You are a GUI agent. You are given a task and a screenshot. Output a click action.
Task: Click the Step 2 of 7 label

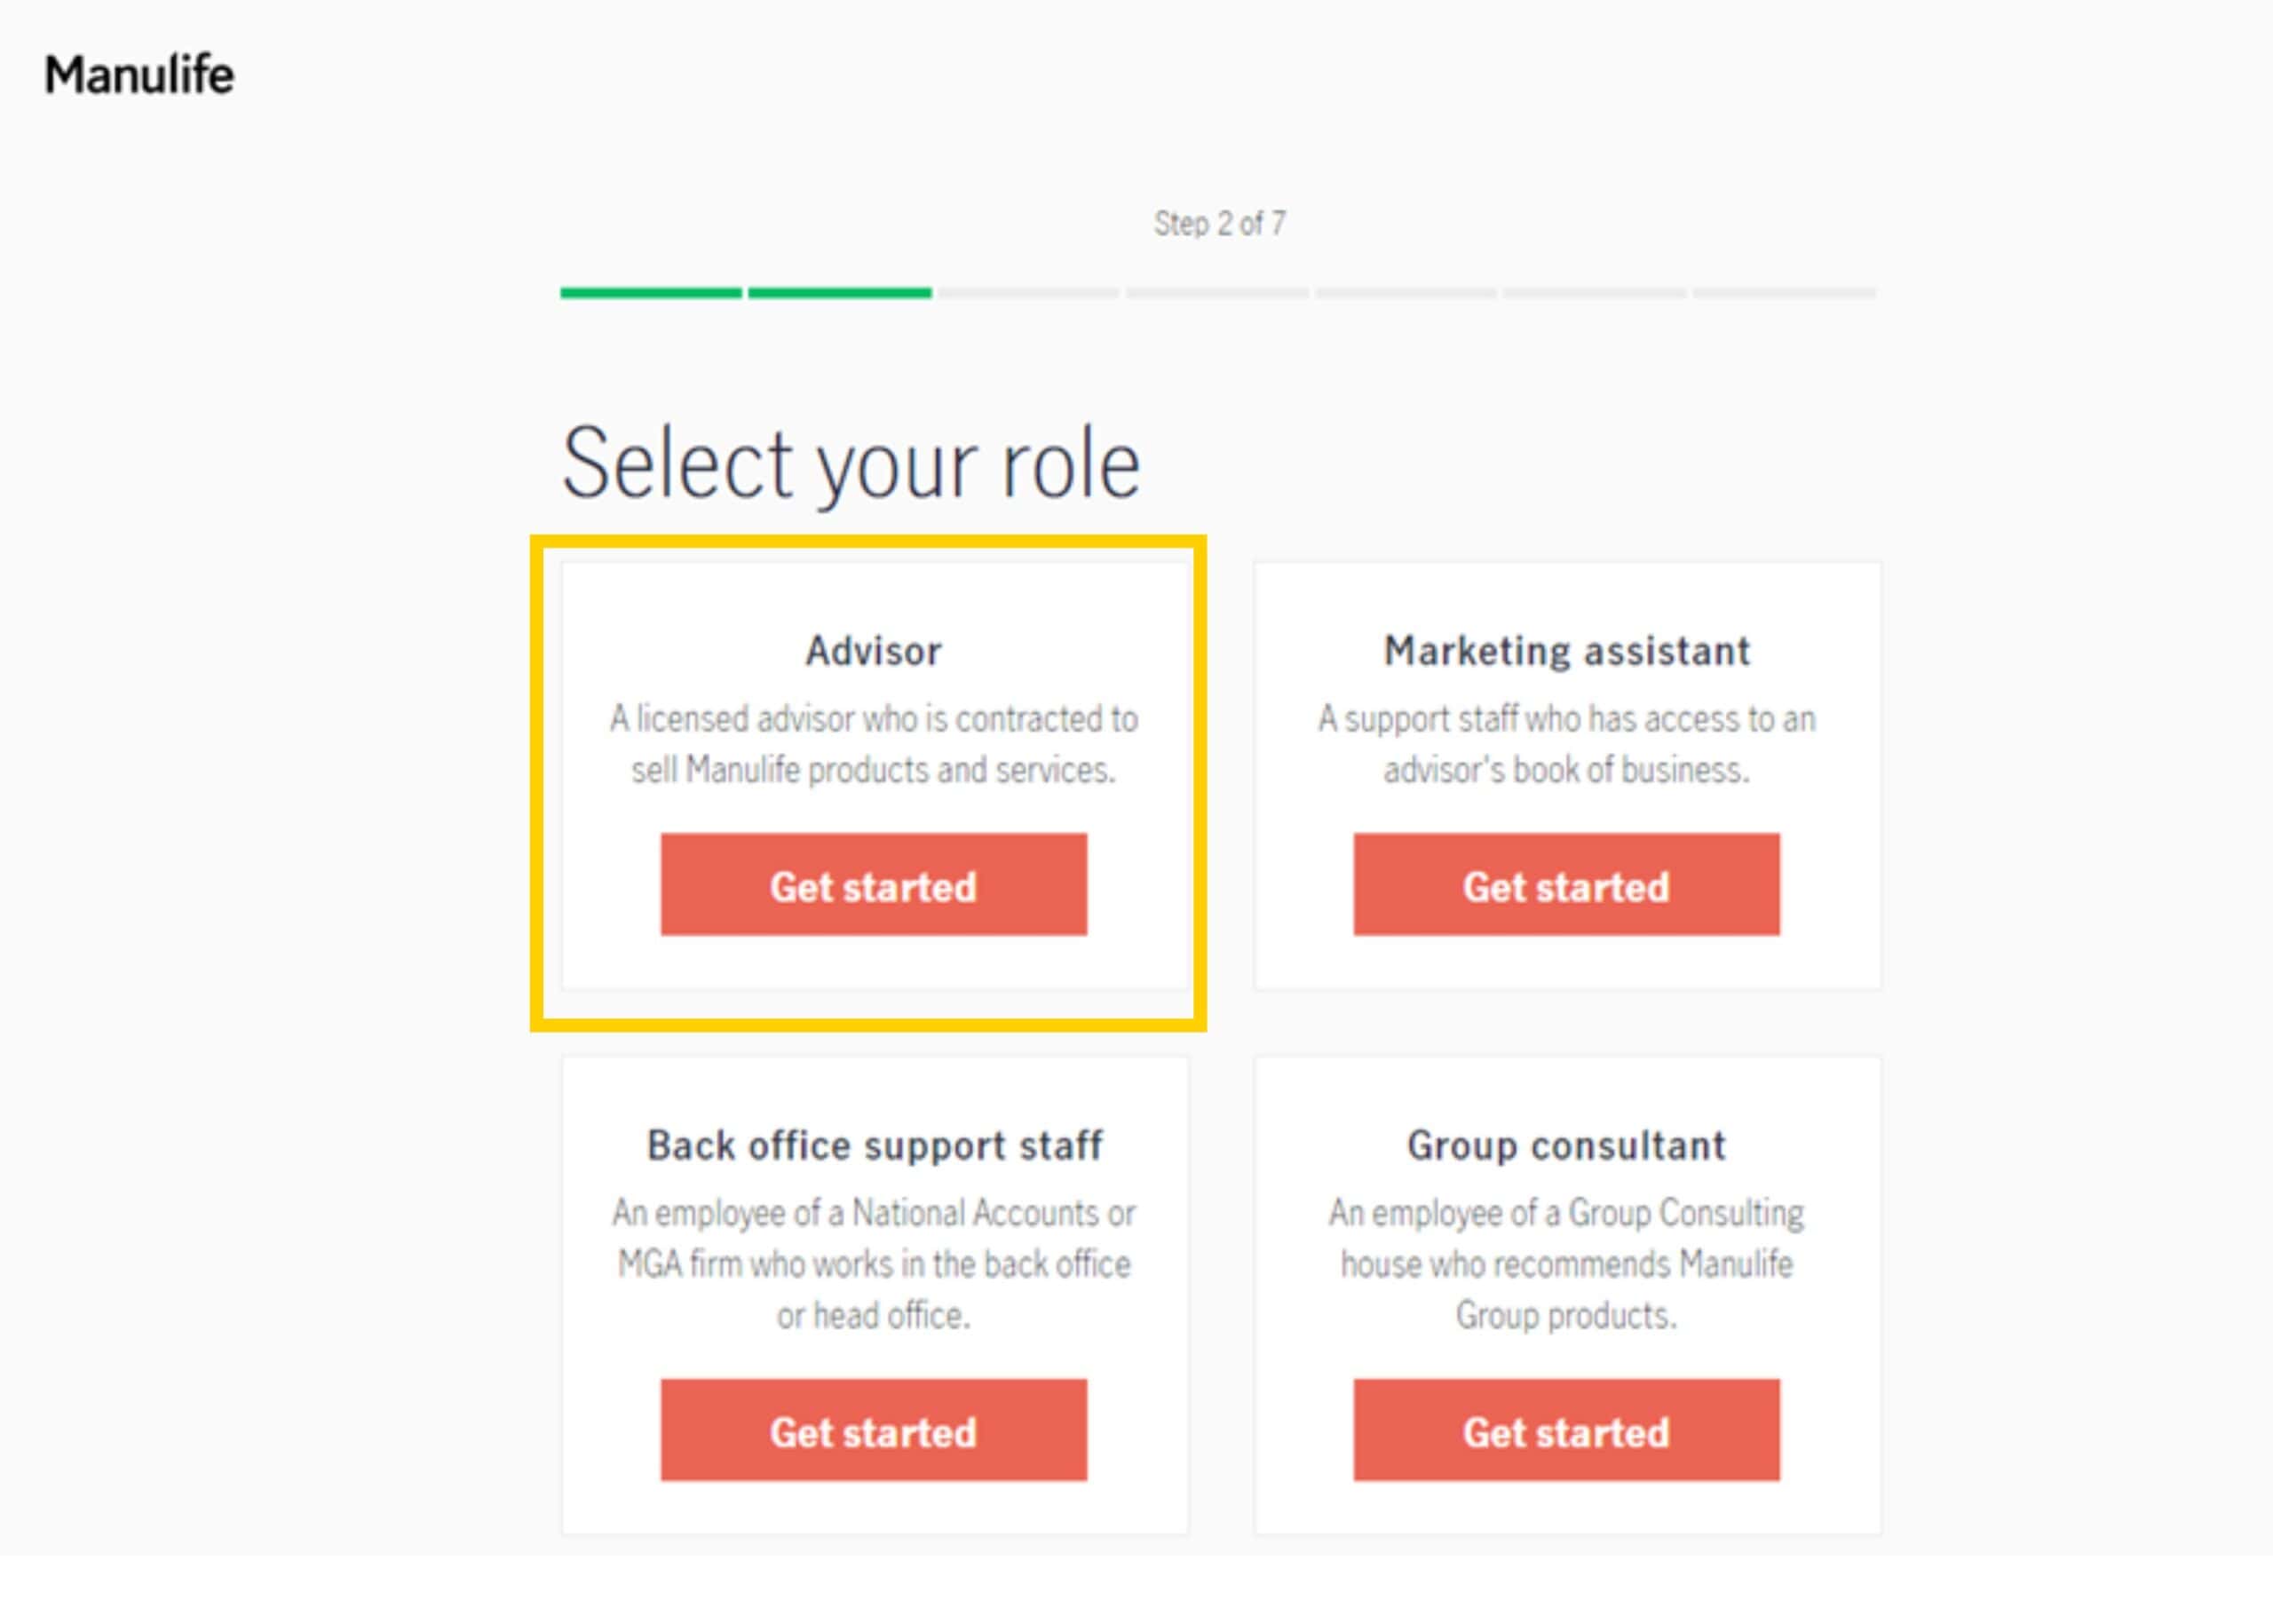(x=1222, y=224)
